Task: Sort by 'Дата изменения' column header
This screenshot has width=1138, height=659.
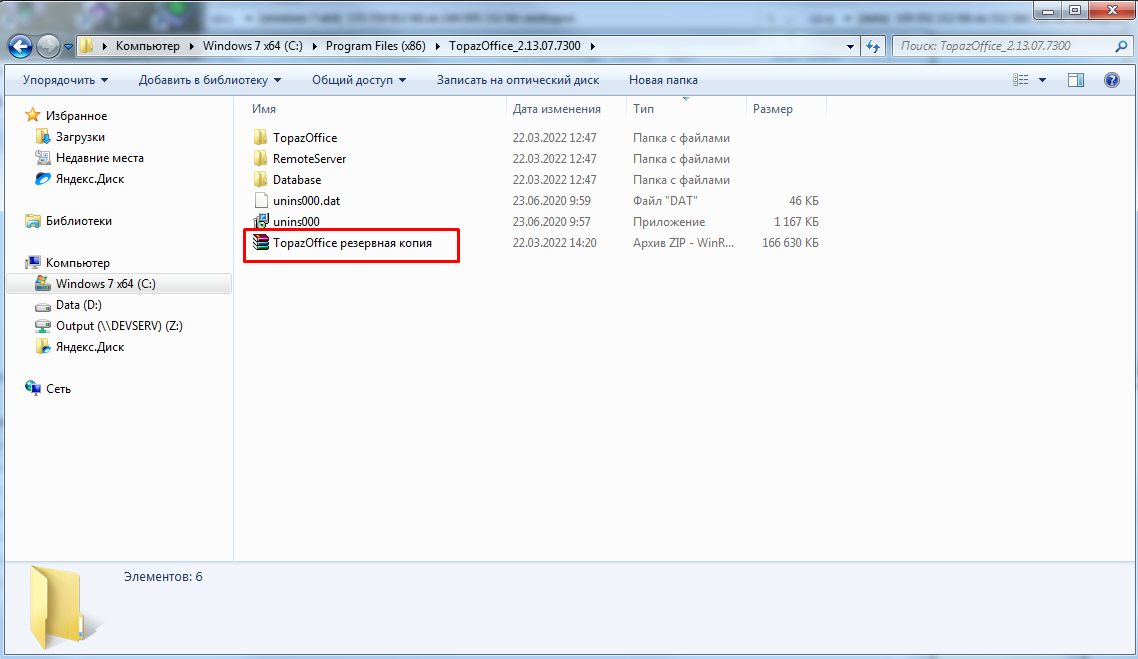Action: click(x=557, y=109)
